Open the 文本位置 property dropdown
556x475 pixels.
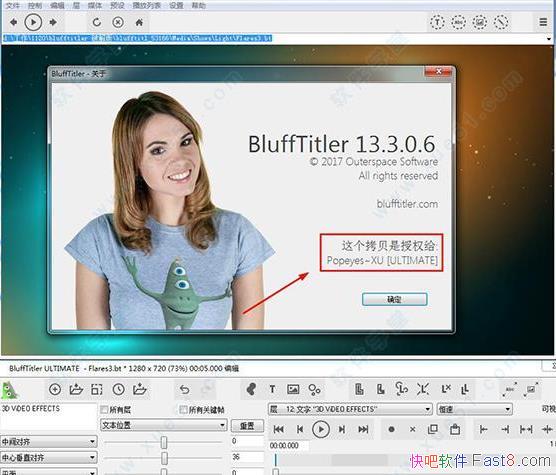tap(163, 425)
